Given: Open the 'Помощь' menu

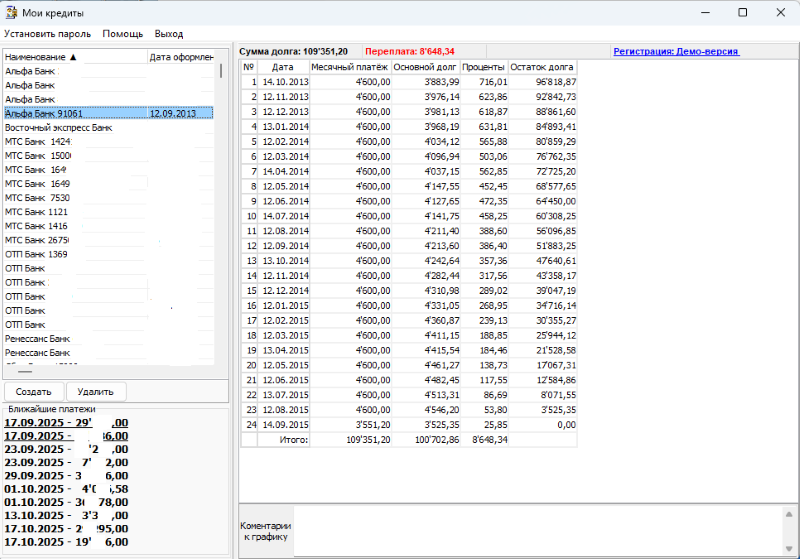Looking at the screenshot, I should pyautogui.click(x=123, y=33).
